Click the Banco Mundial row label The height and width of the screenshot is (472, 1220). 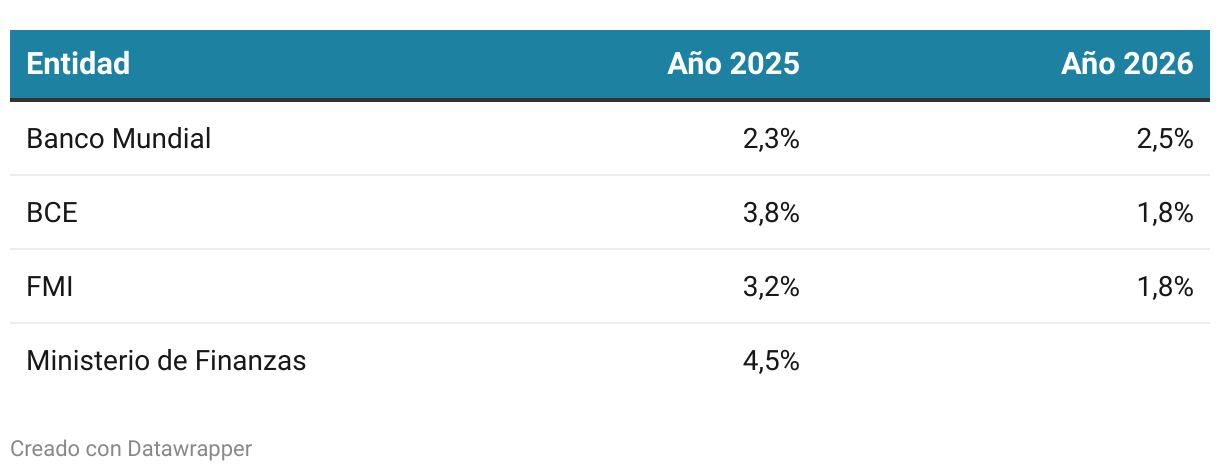coord(118,139)
